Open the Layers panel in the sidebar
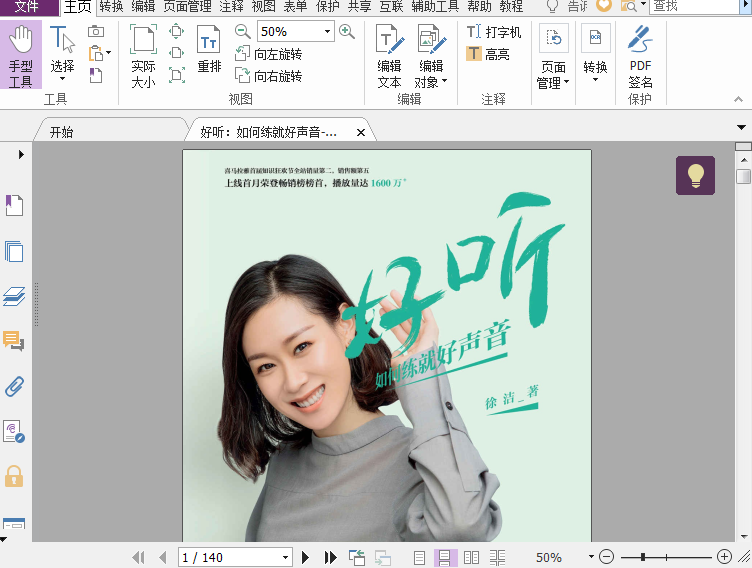Viewport: 752px width, 568px height. pyautogui.click(x=14, y=296)
